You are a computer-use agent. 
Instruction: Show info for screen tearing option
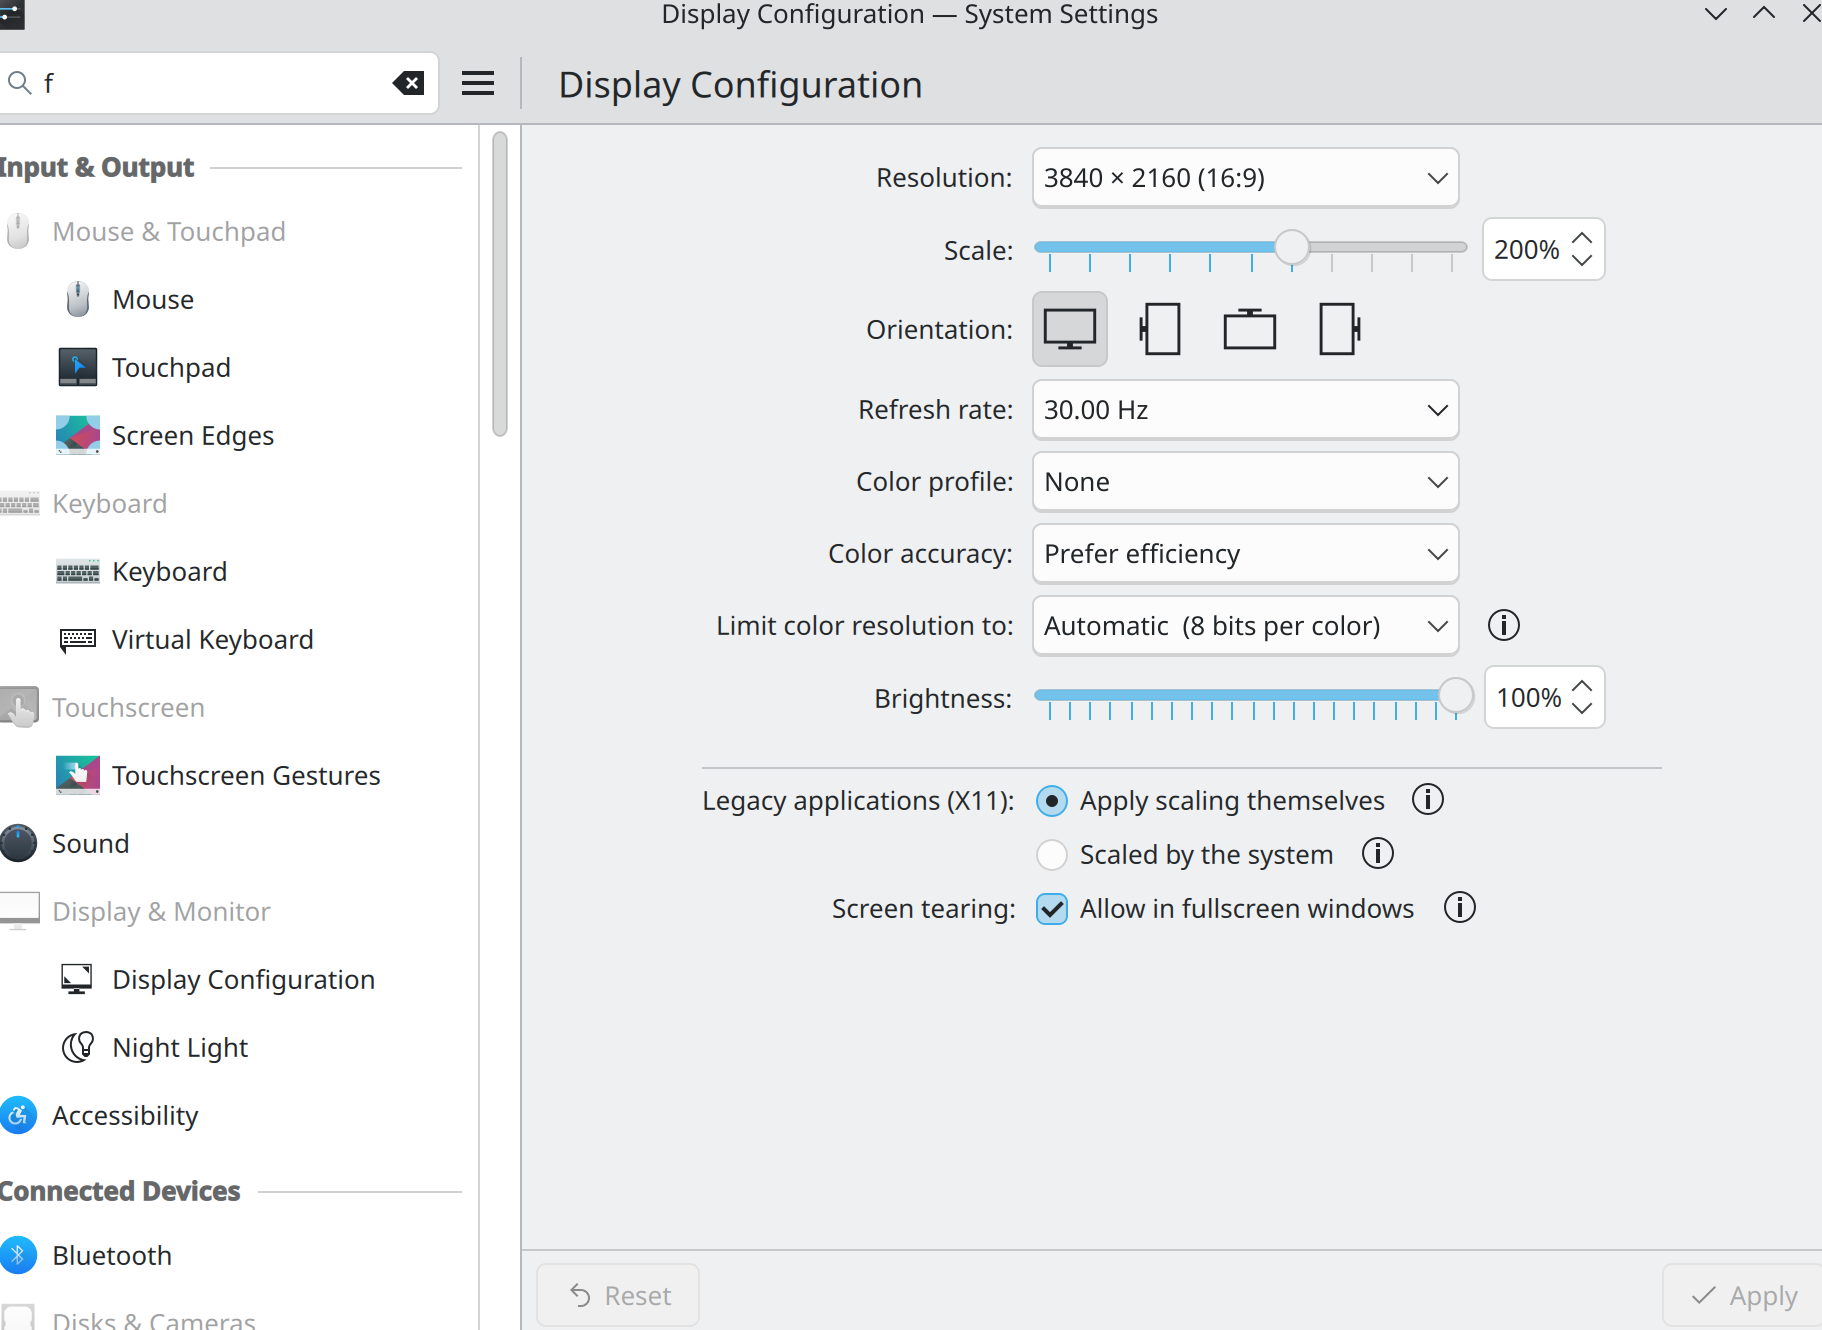tap(1459, 908)
